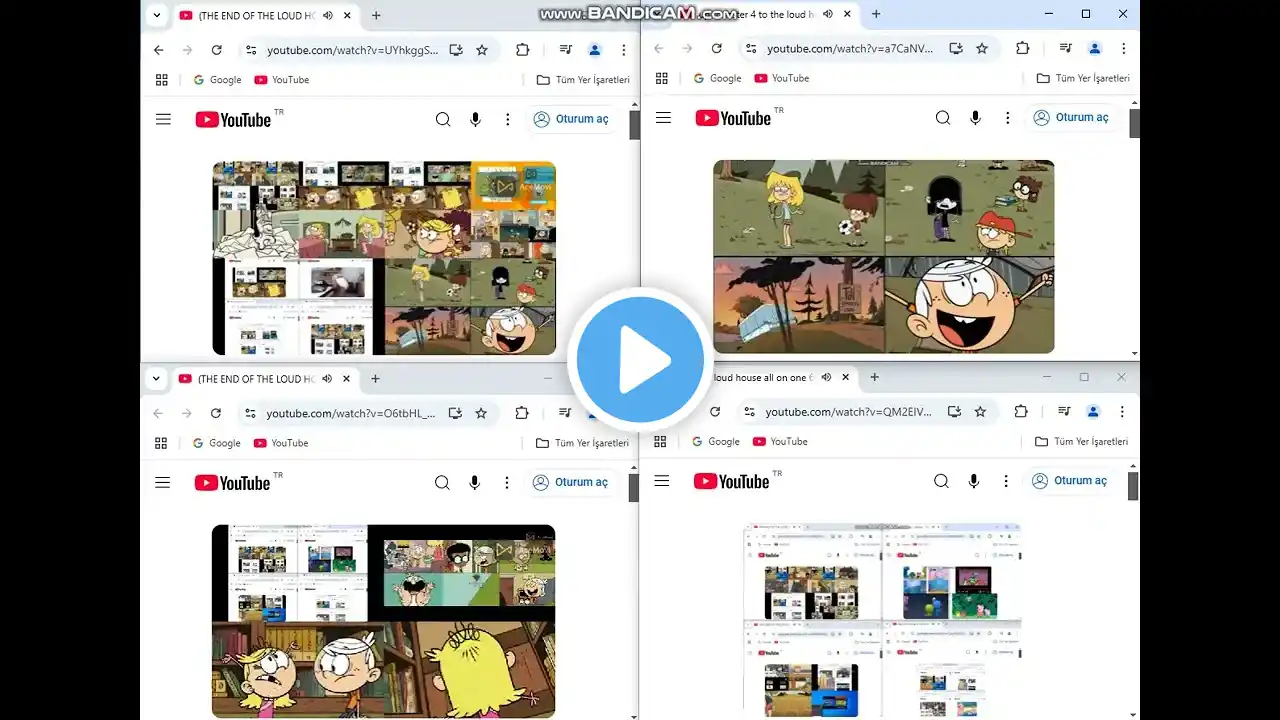Screen dimensions: 1280x720
Task: Open YouTube settings dots in the O6tbHL window
Action: [506, 483]
